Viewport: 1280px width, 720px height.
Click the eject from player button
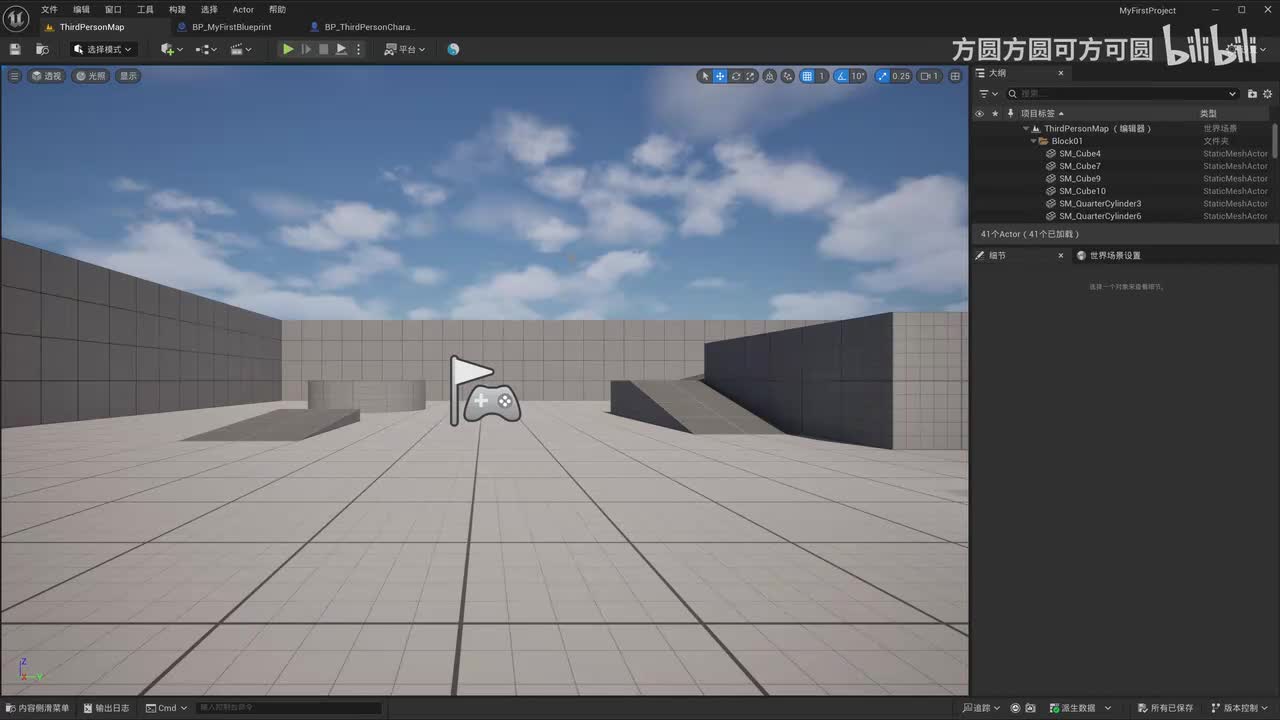[x=341, y=49]
